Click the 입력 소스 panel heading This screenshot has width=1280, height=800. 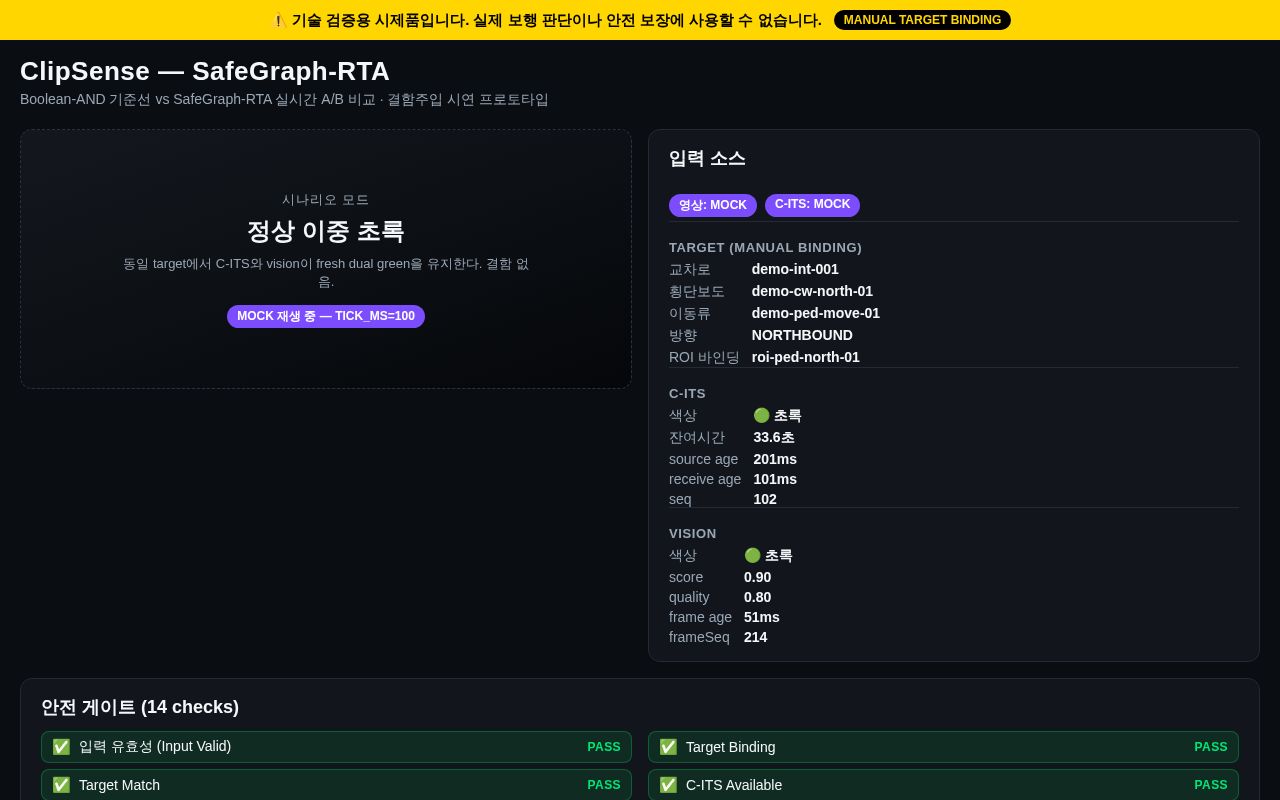707,158
